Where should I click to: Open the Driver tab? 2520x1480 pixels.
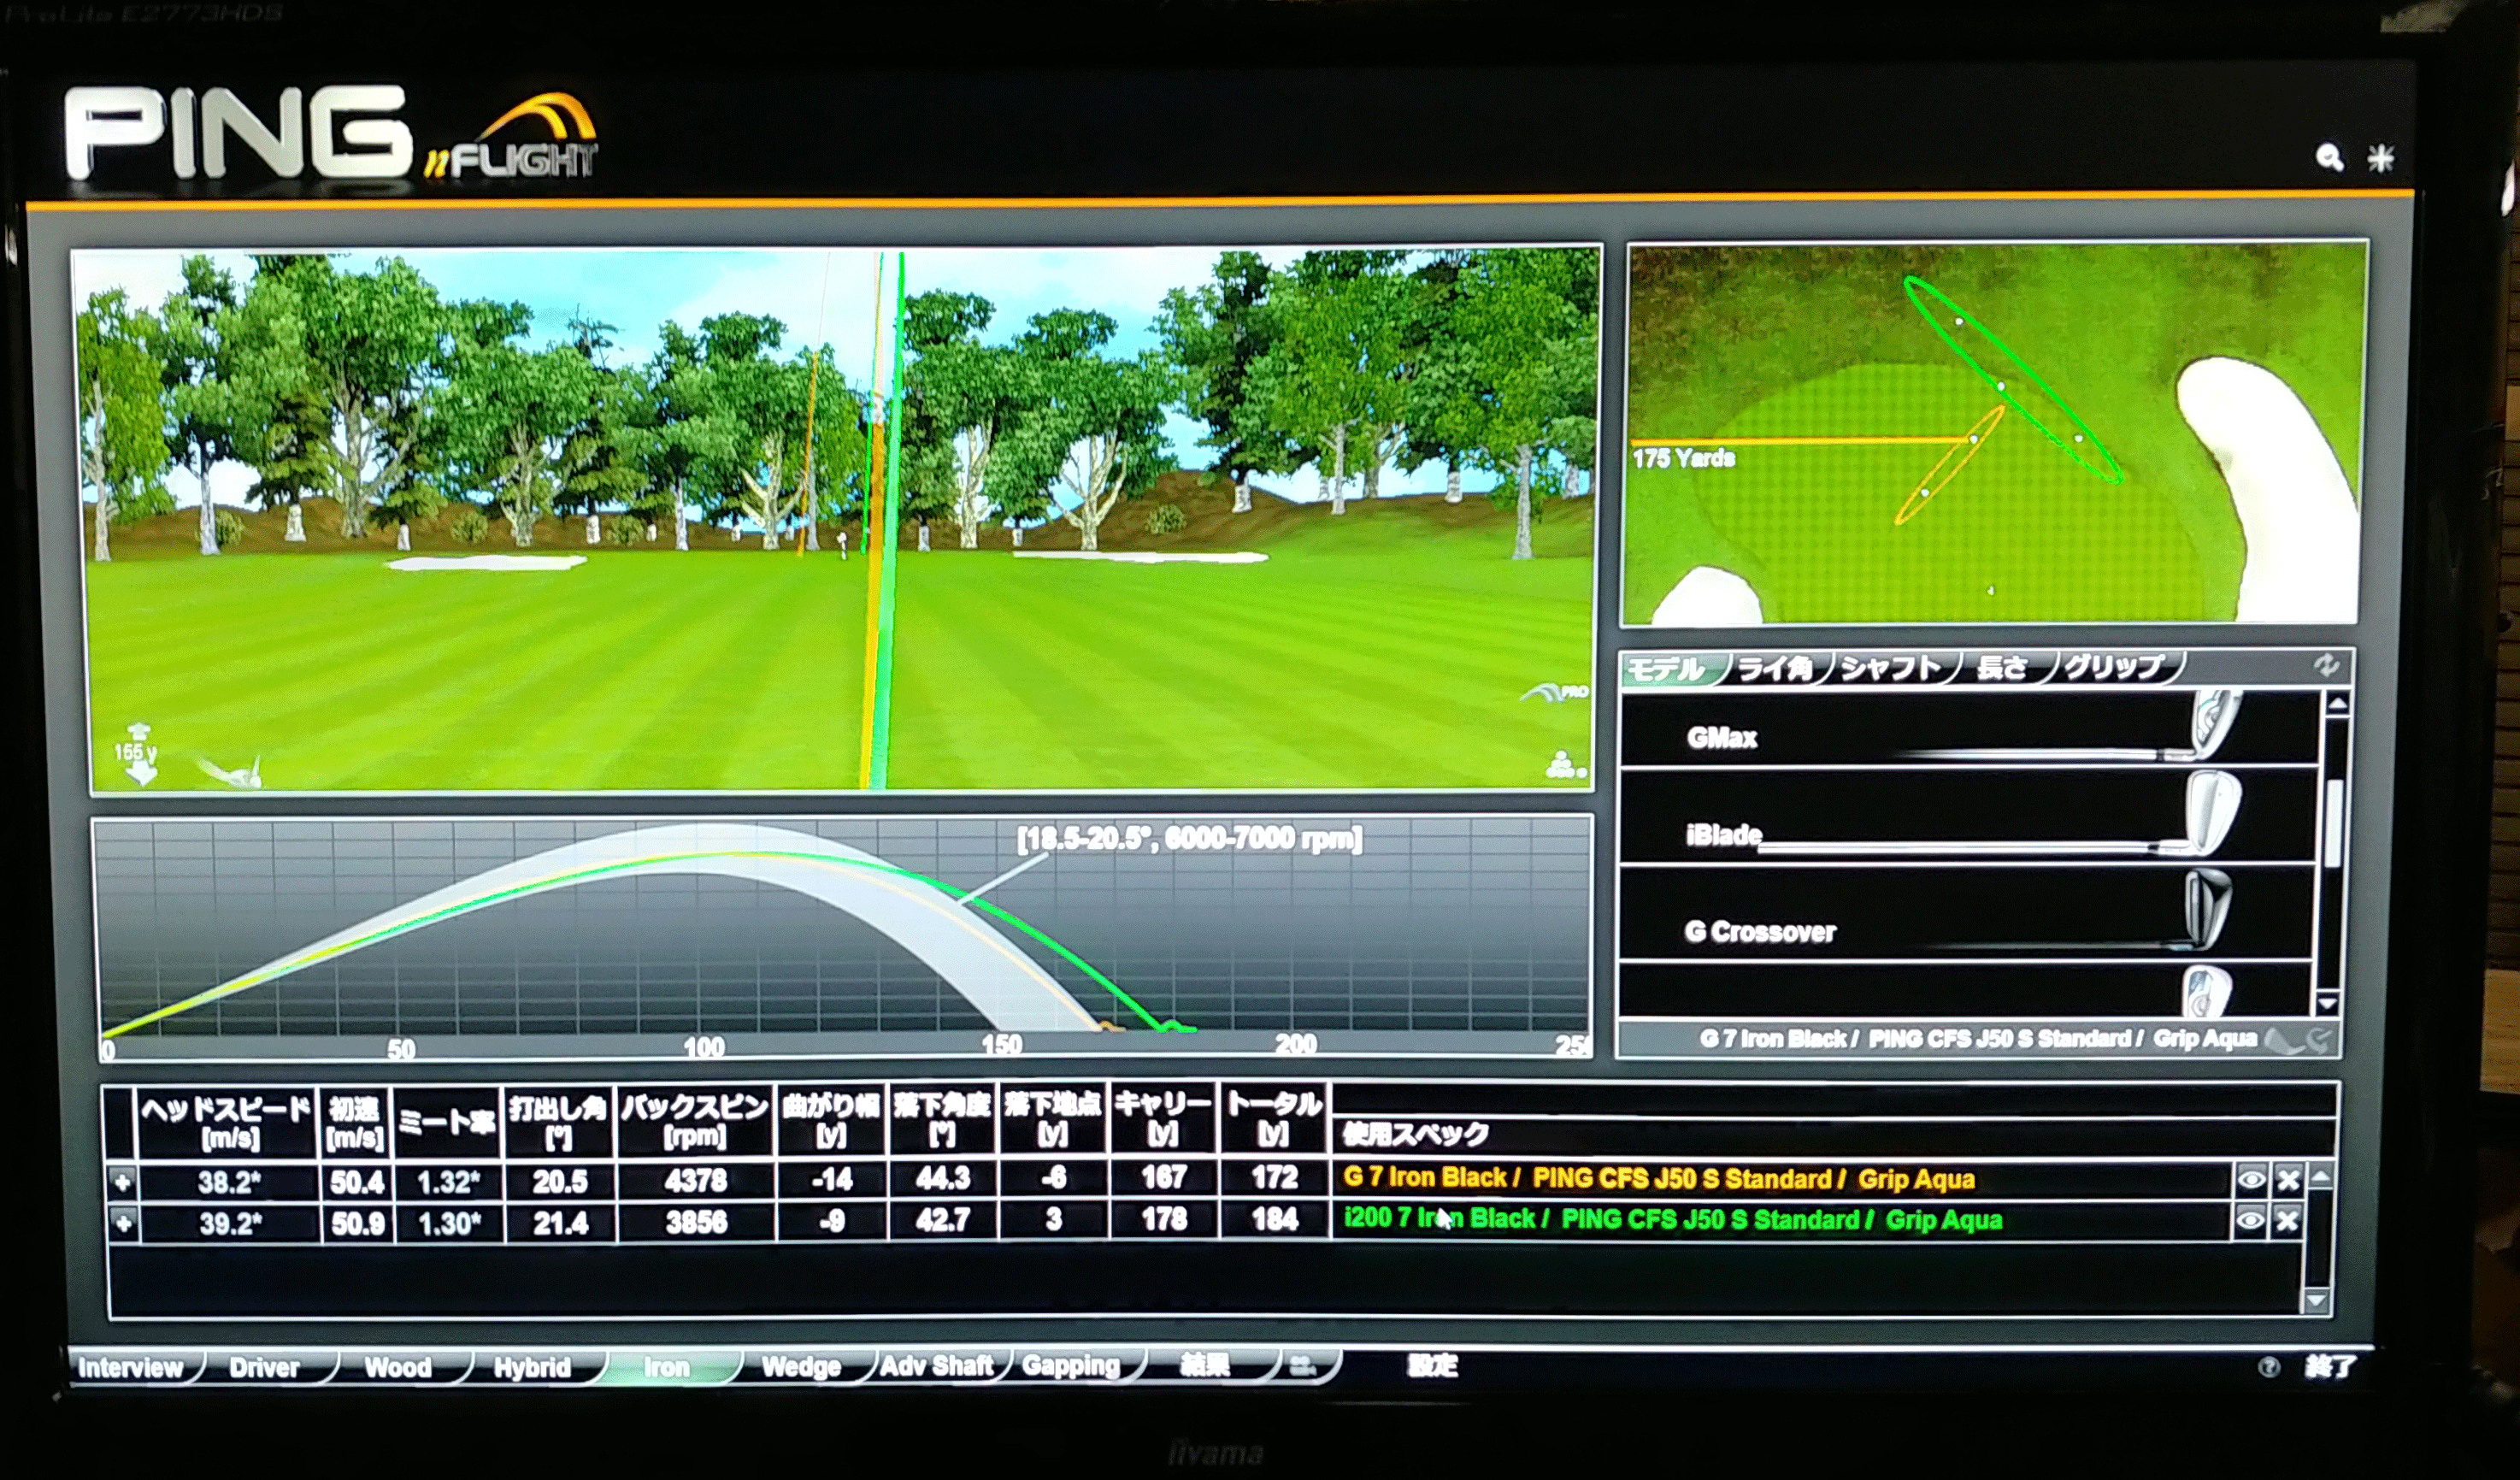tap(264, 1368)
